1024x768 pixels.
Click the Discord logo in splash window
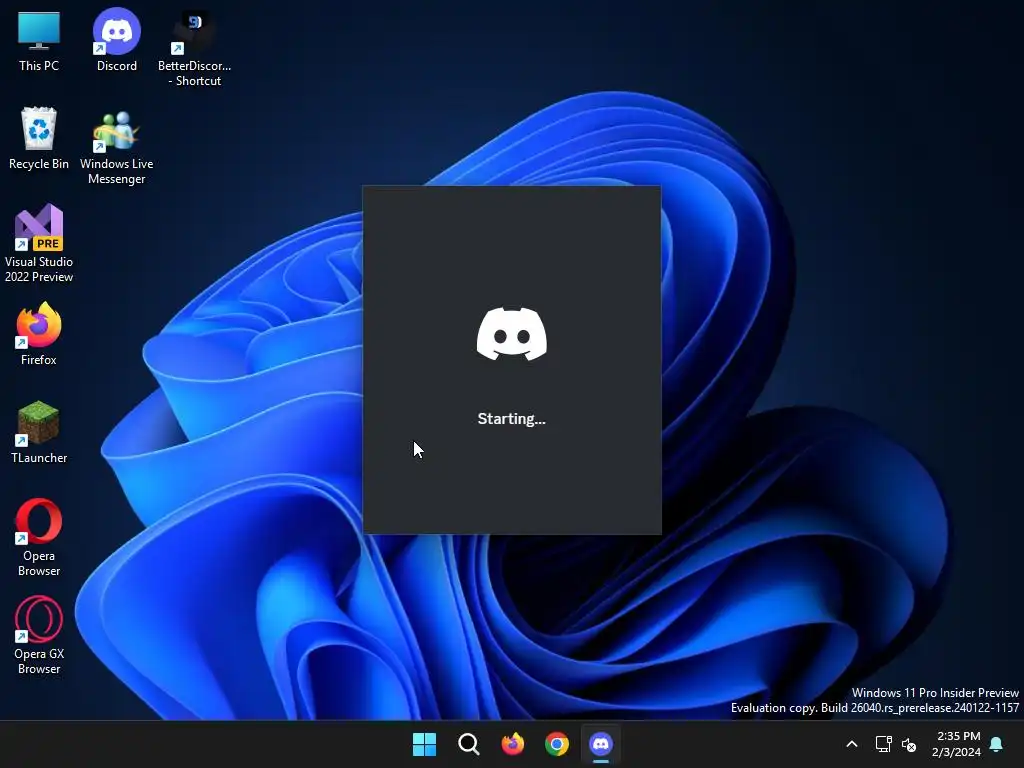click(x=511, y=334)
